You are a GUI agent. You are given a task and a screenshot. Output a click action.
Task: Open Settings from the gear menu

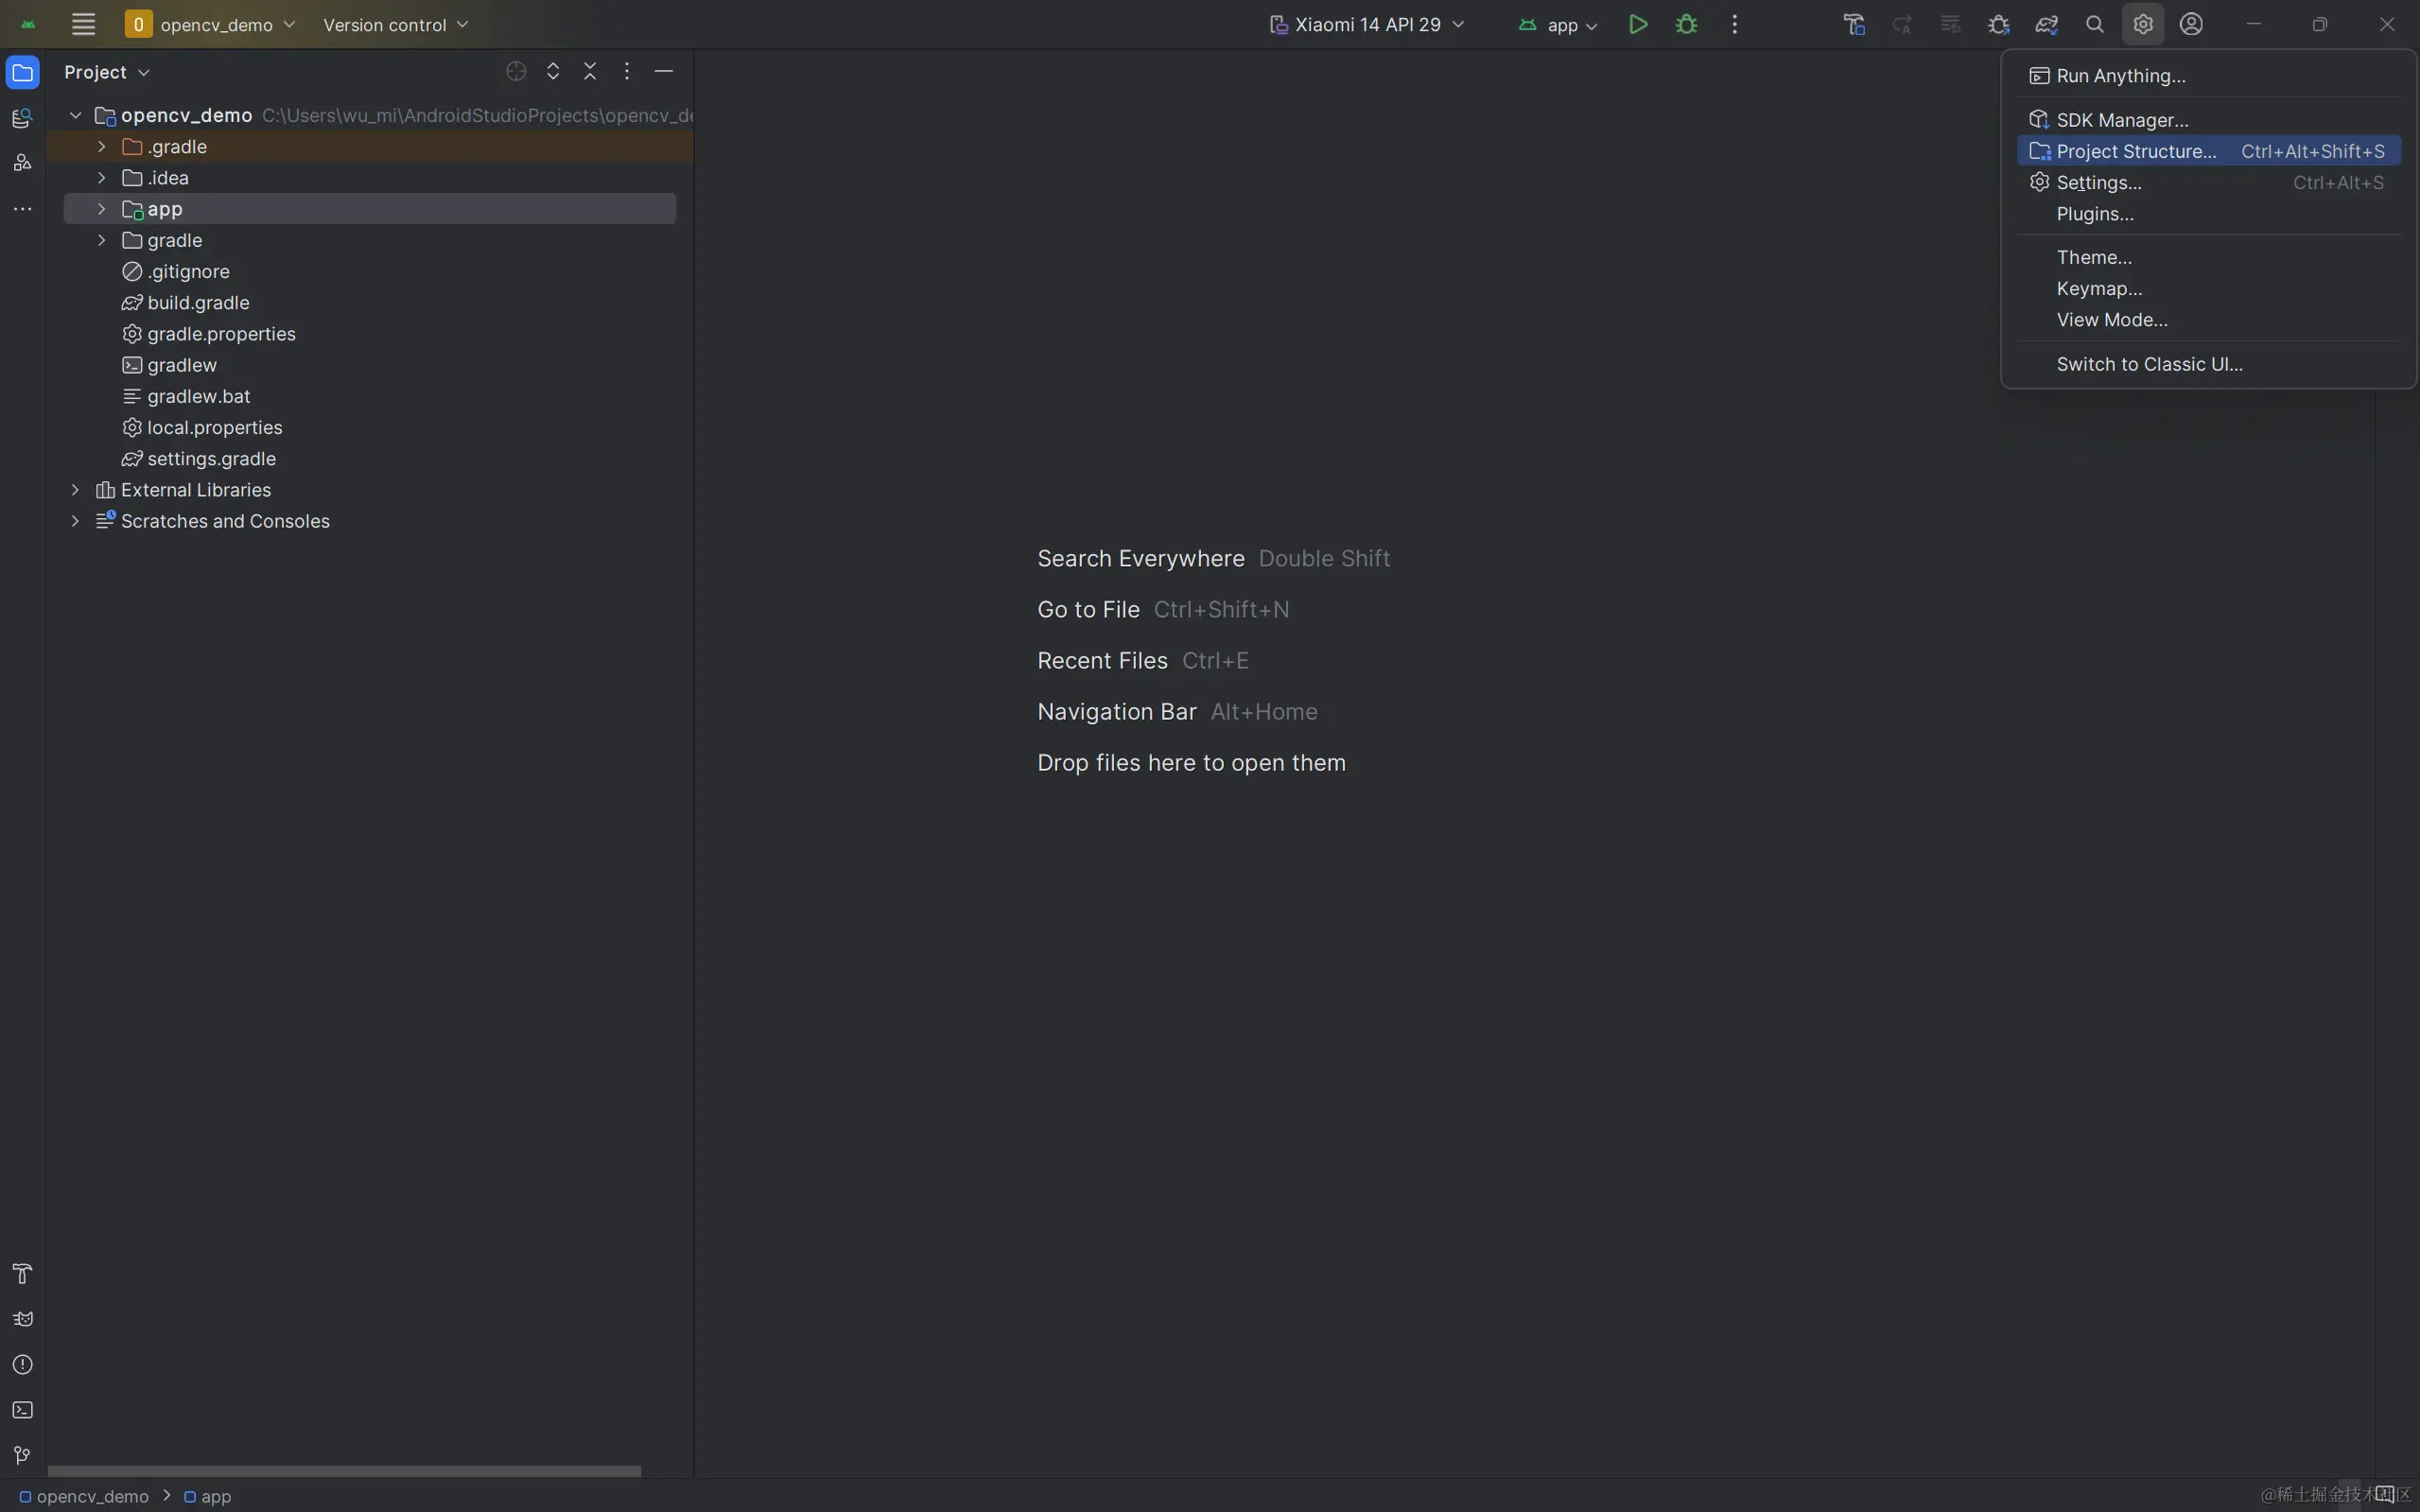click(x=2209, y=182)
